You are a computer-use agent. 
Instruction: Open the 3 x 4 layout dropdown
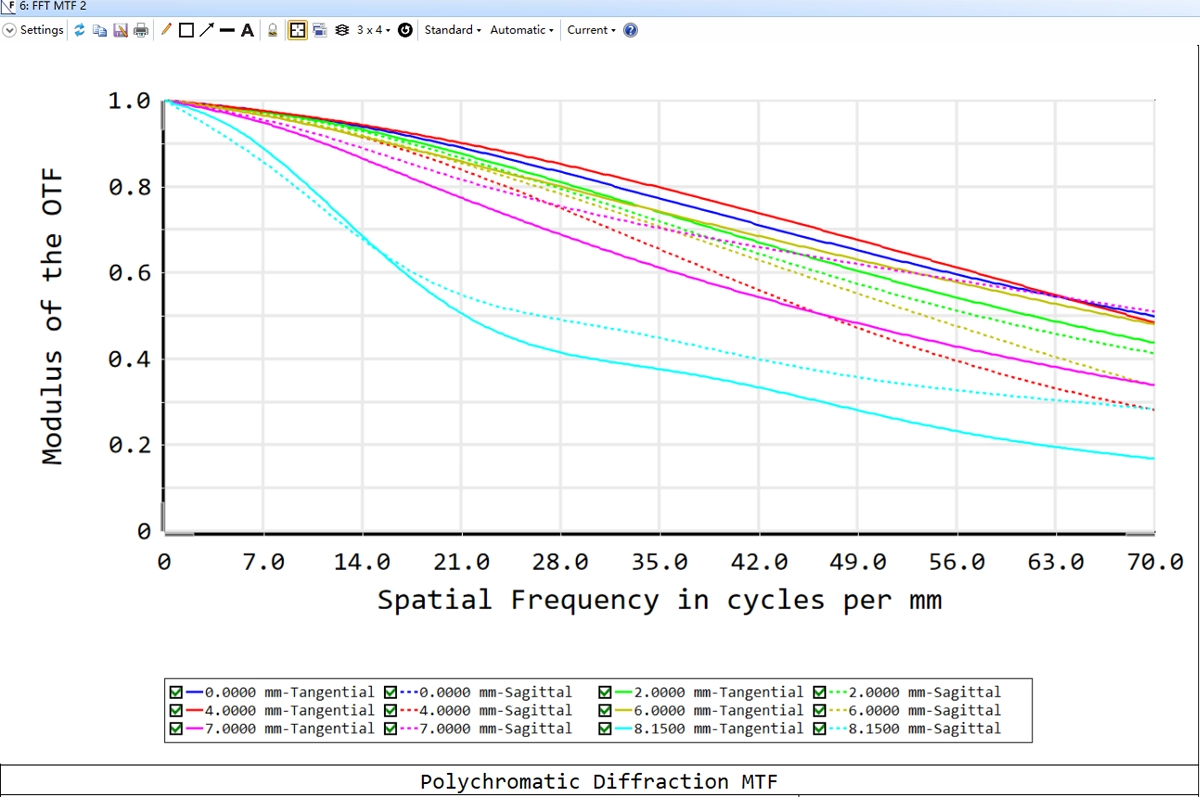374,30
